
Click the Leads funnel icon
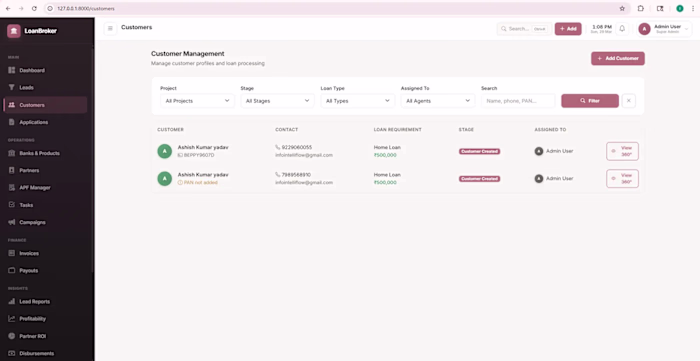[x=12, y=88]
